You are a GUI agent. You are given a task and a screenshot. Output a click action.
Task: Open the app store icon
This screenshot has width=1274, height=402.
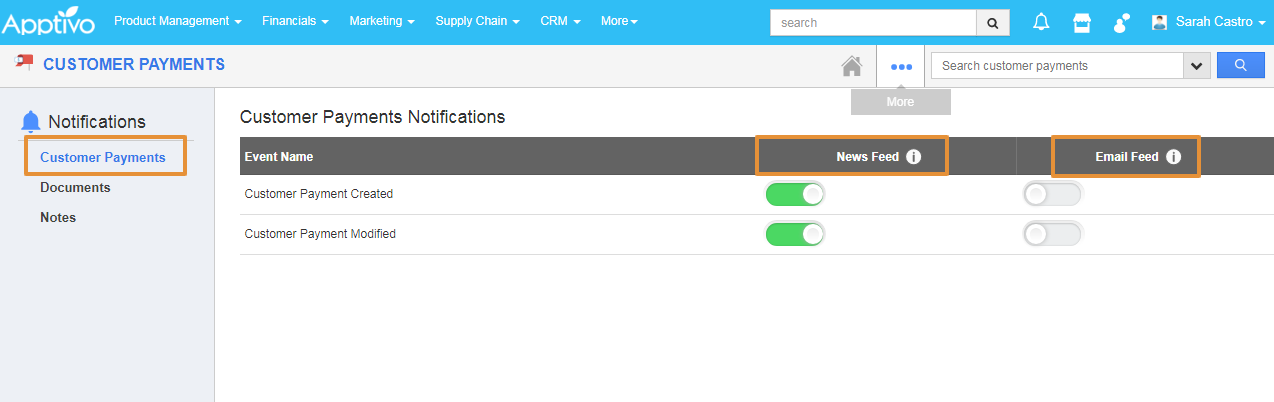(x=1082, y=22)
